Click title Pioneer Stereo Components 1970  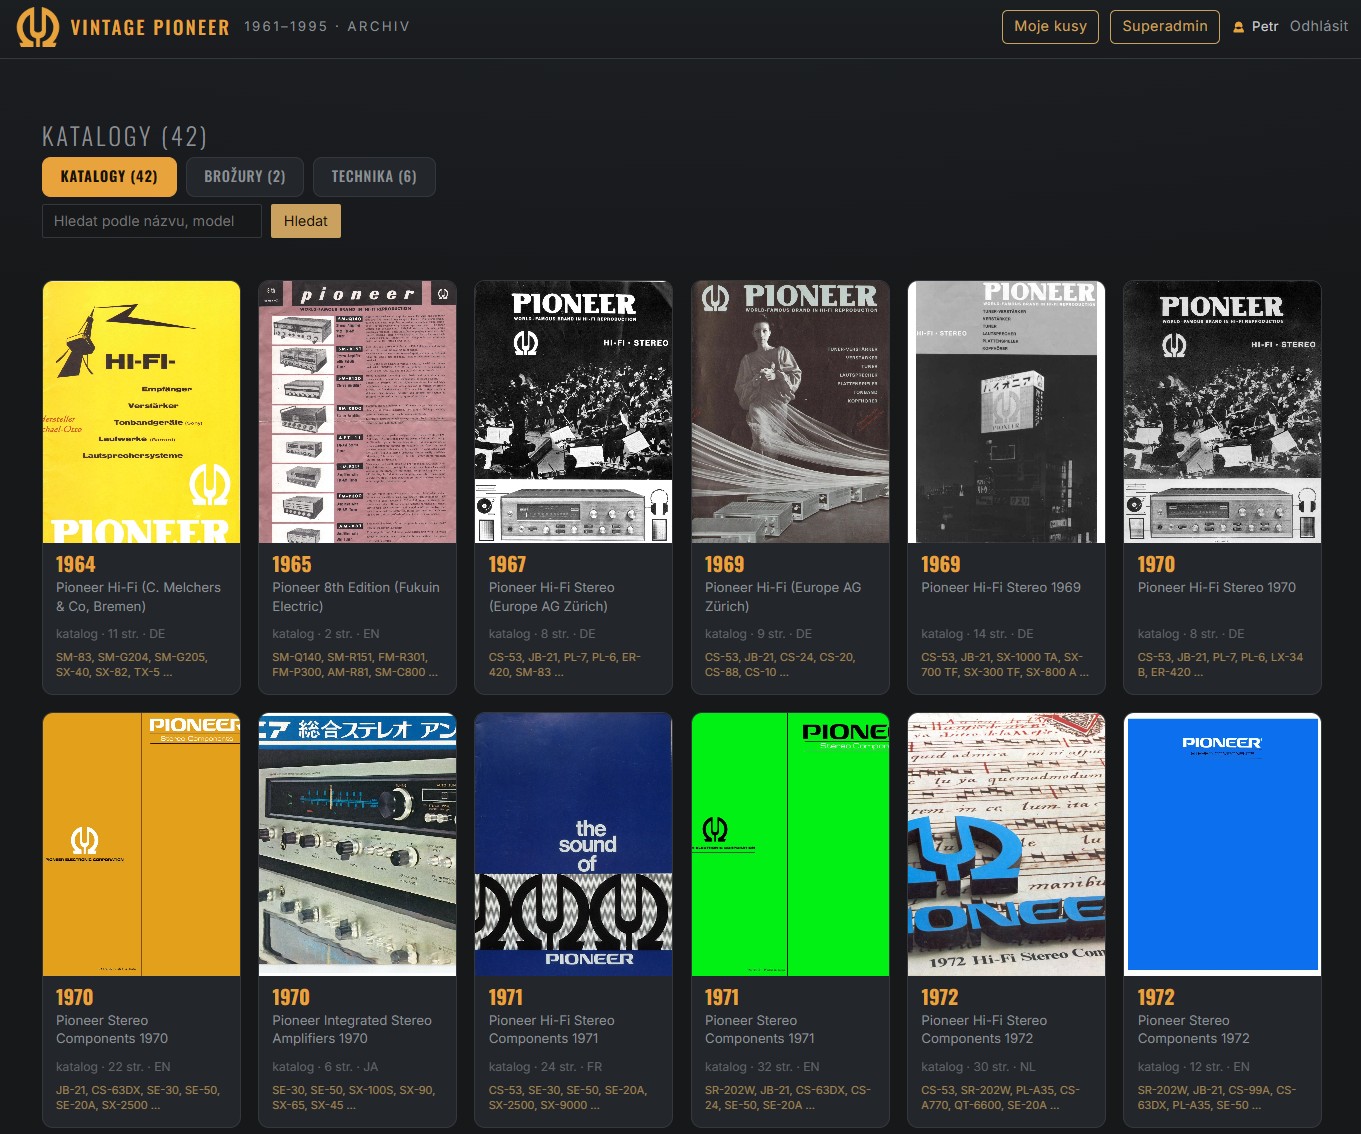point(112,1030)
